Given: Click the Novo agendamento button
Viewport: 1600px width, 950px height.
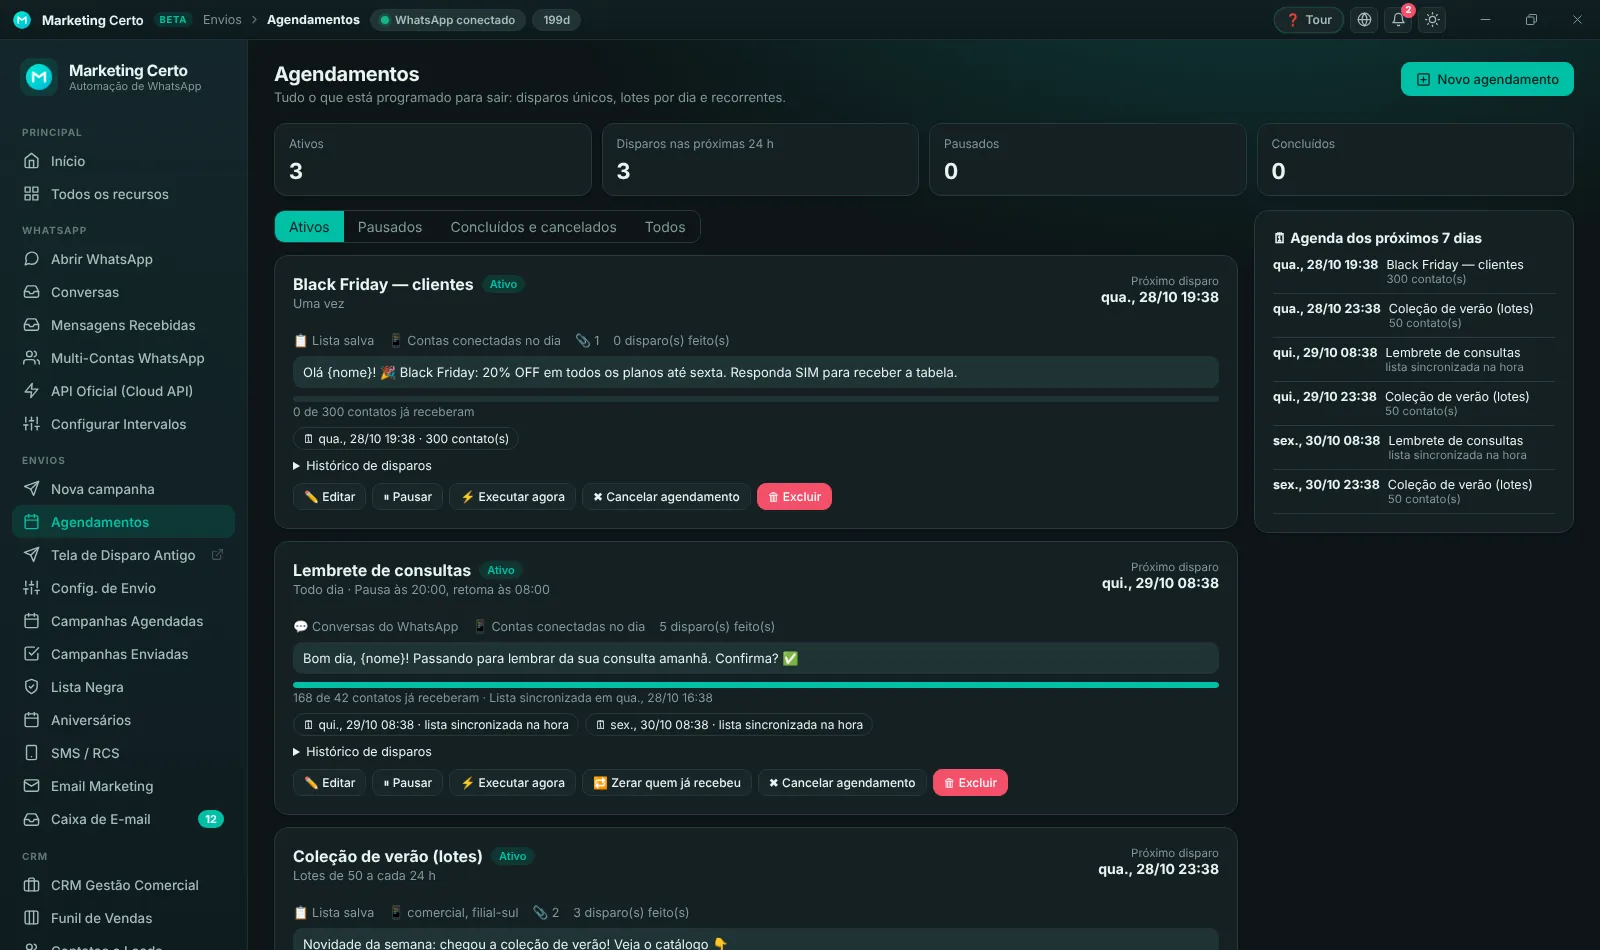Looking at the screenshot, I should (1487, 79).
